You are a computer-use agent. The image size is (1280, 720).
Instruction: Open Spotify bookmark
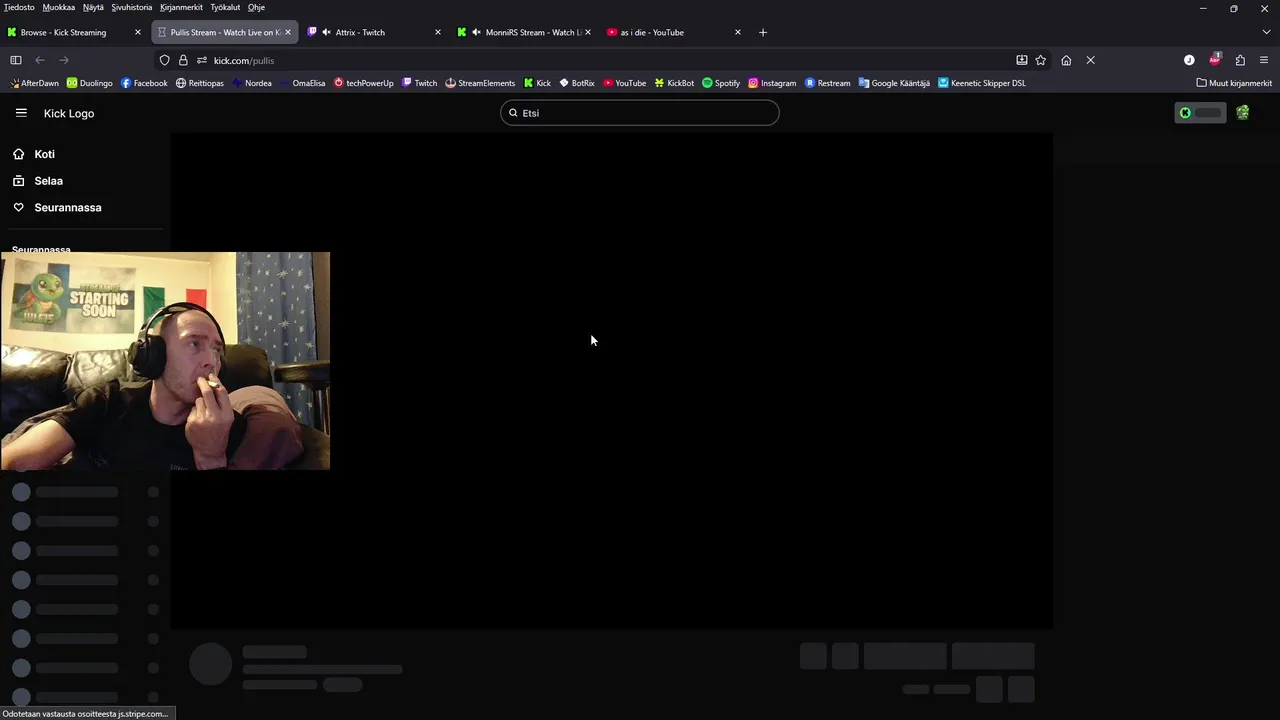coord(721,83)
